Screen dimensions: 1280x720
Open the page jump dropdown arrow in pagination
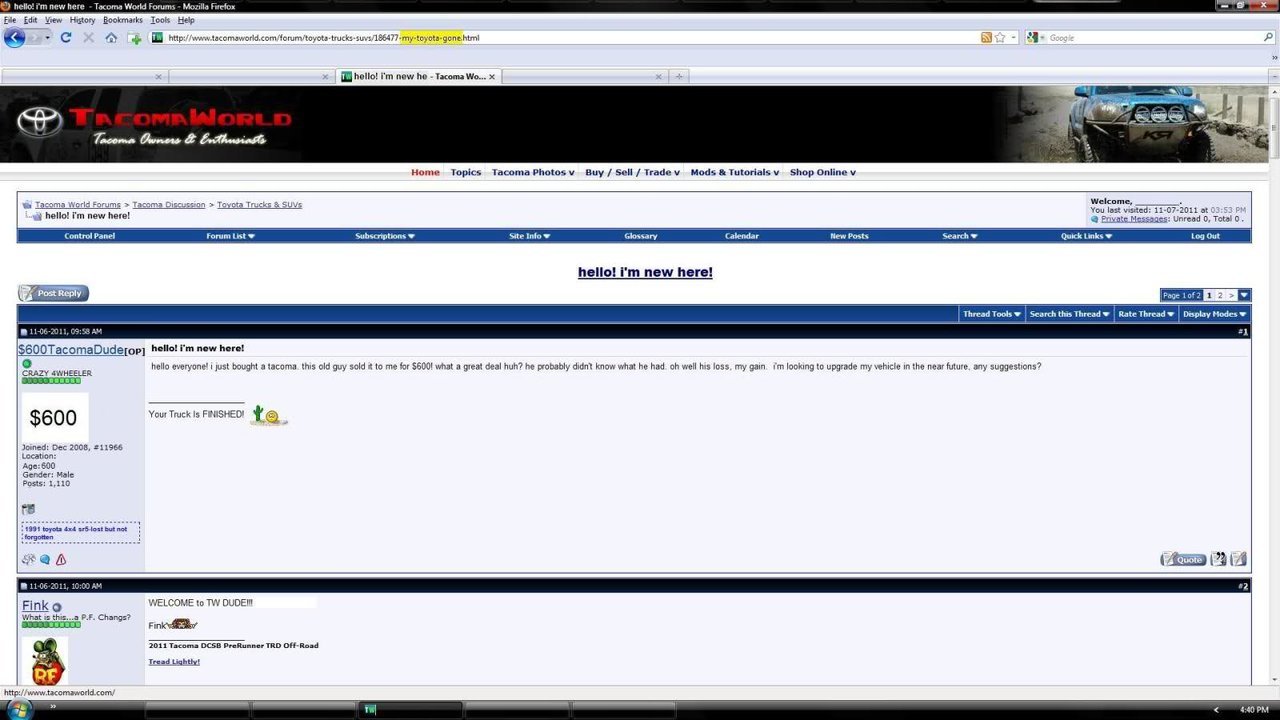click(1244, 295)
